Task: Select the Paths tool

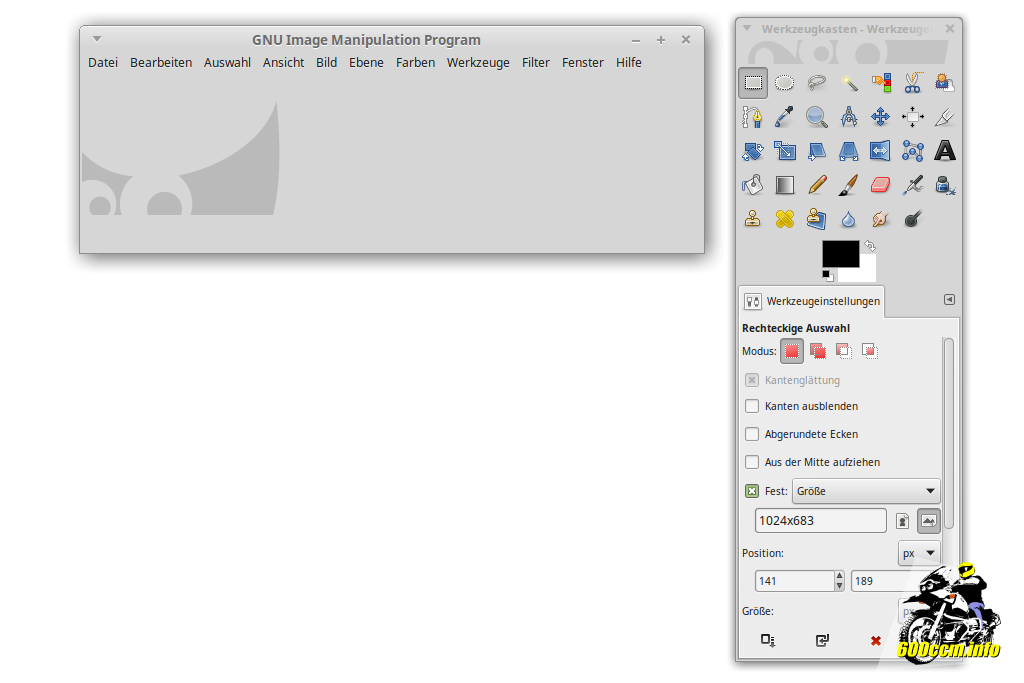Action: click(x=753, y=117)
